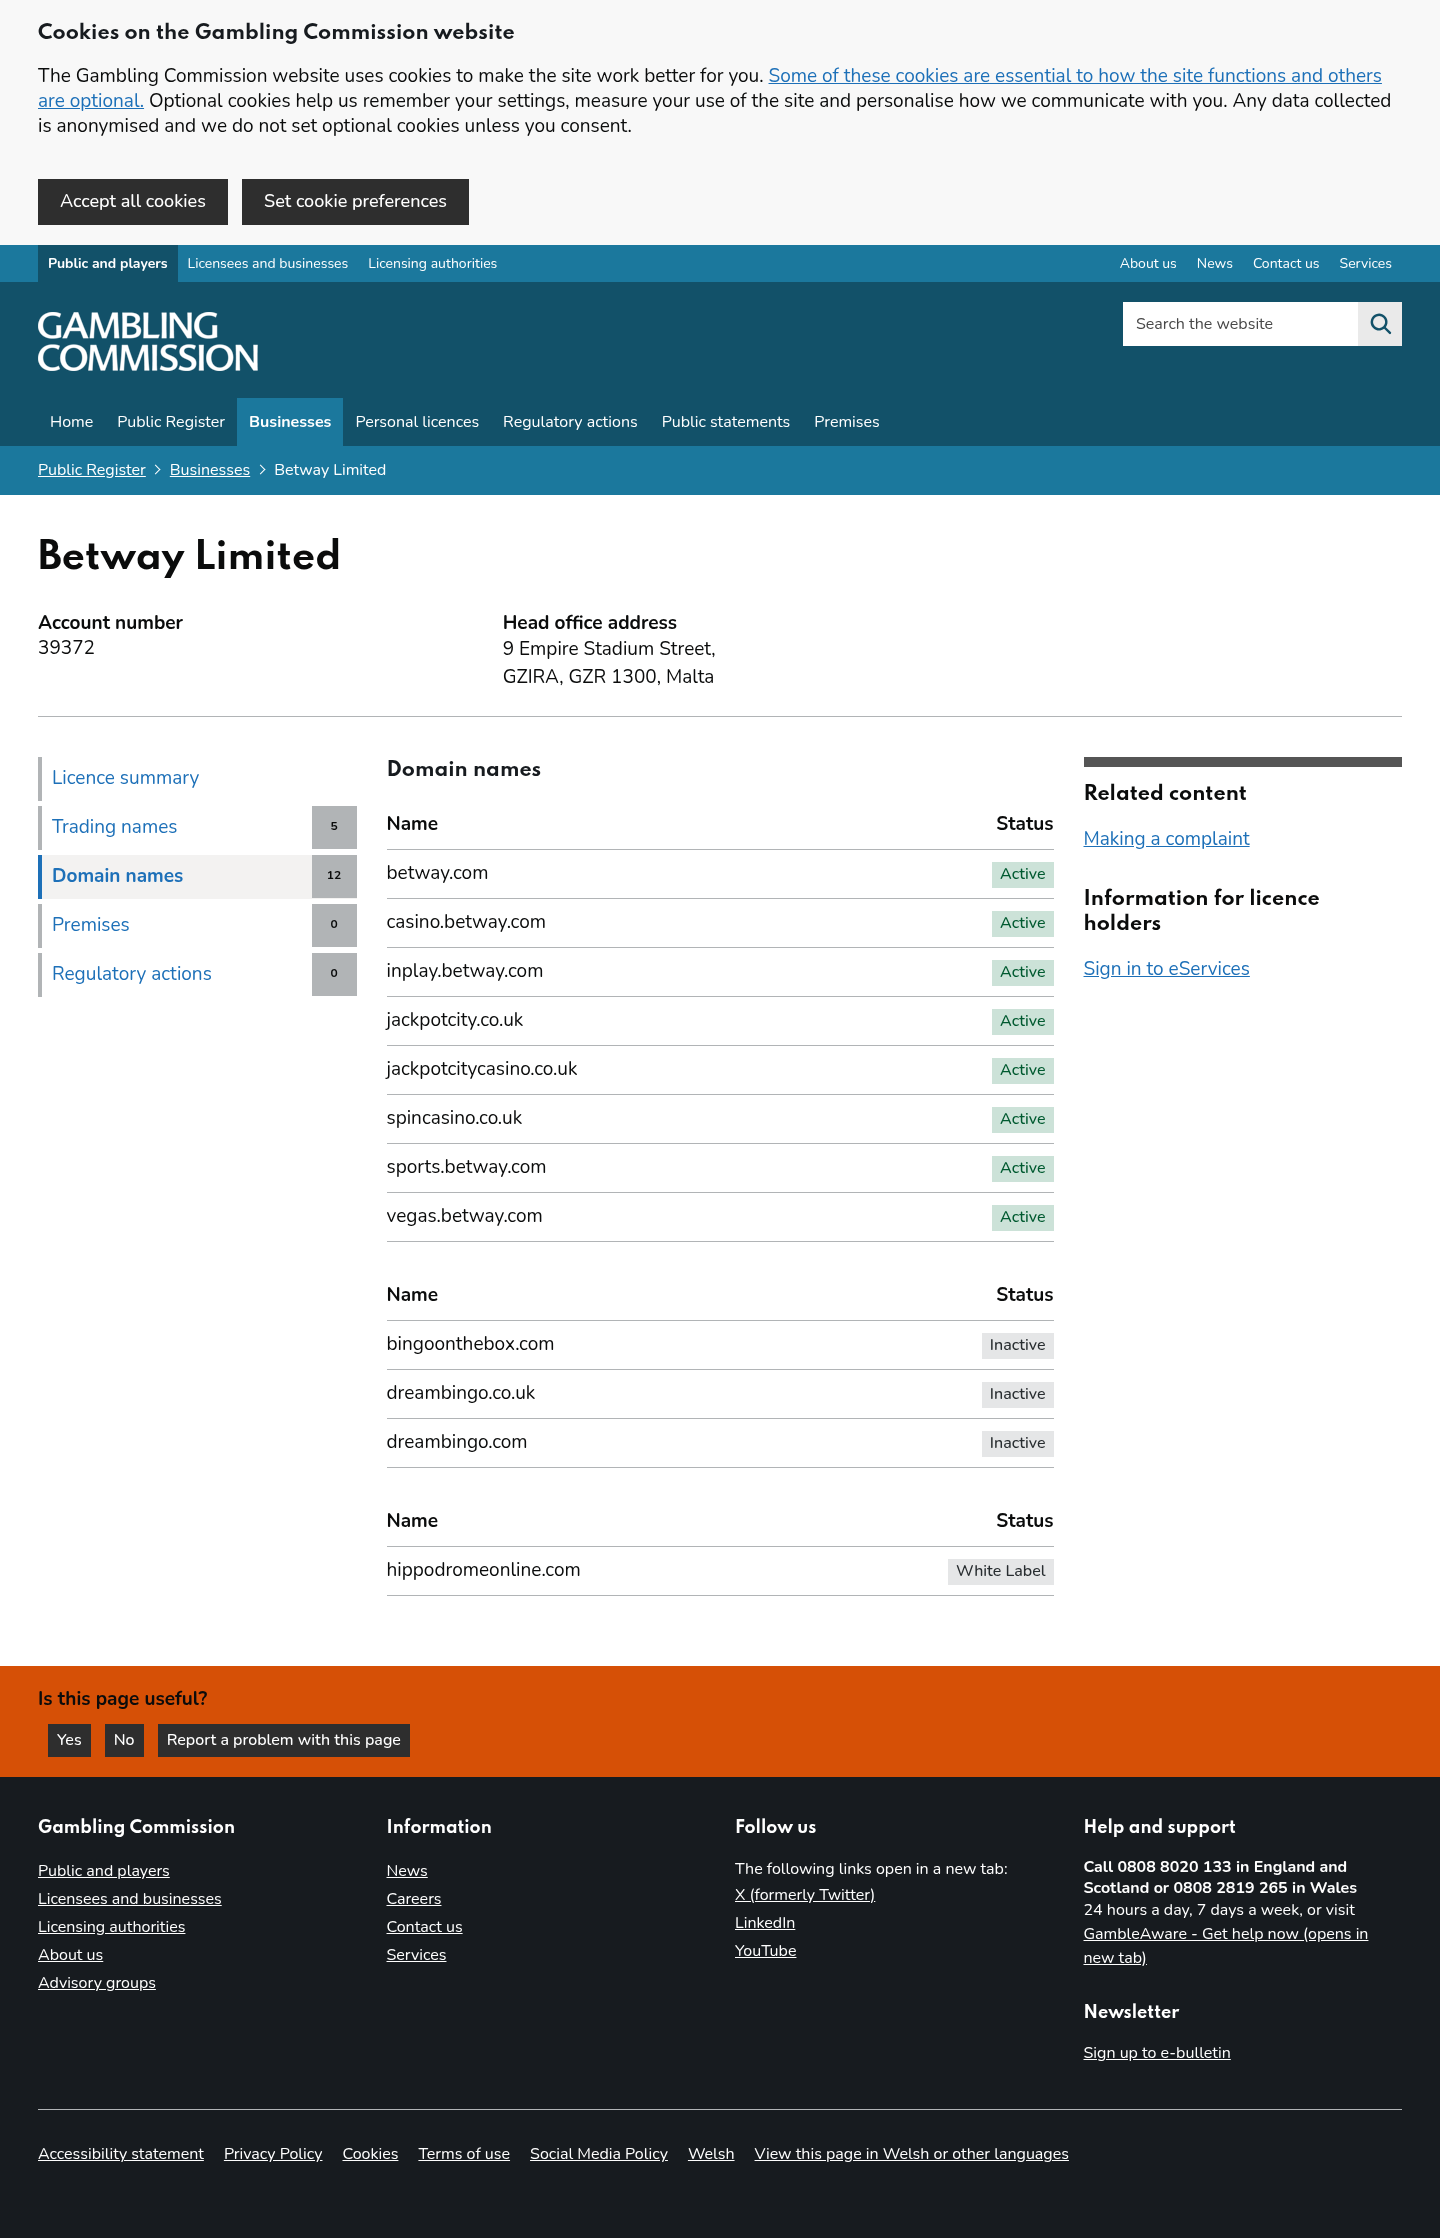Screen dimensions: 1440x2238
Task: Report a problem with this page
Action: coord(284,1740)
